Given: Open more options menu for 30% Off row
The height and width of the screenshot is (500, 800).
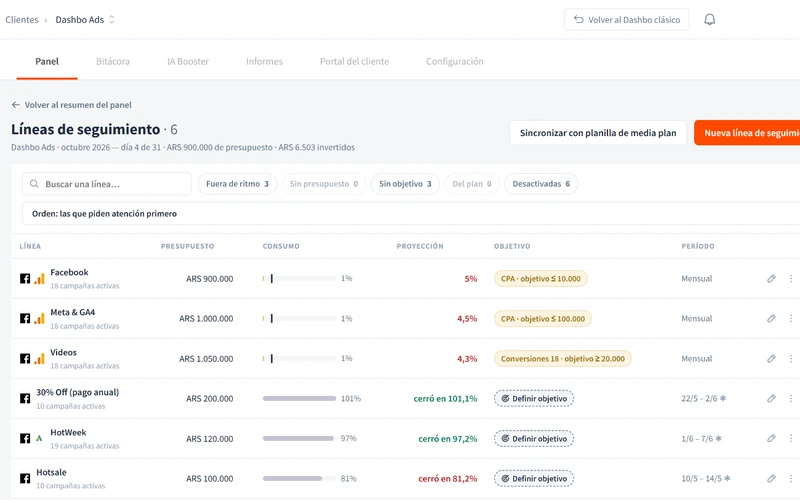Looking at the screenshot, I should [x=791, y=398].
